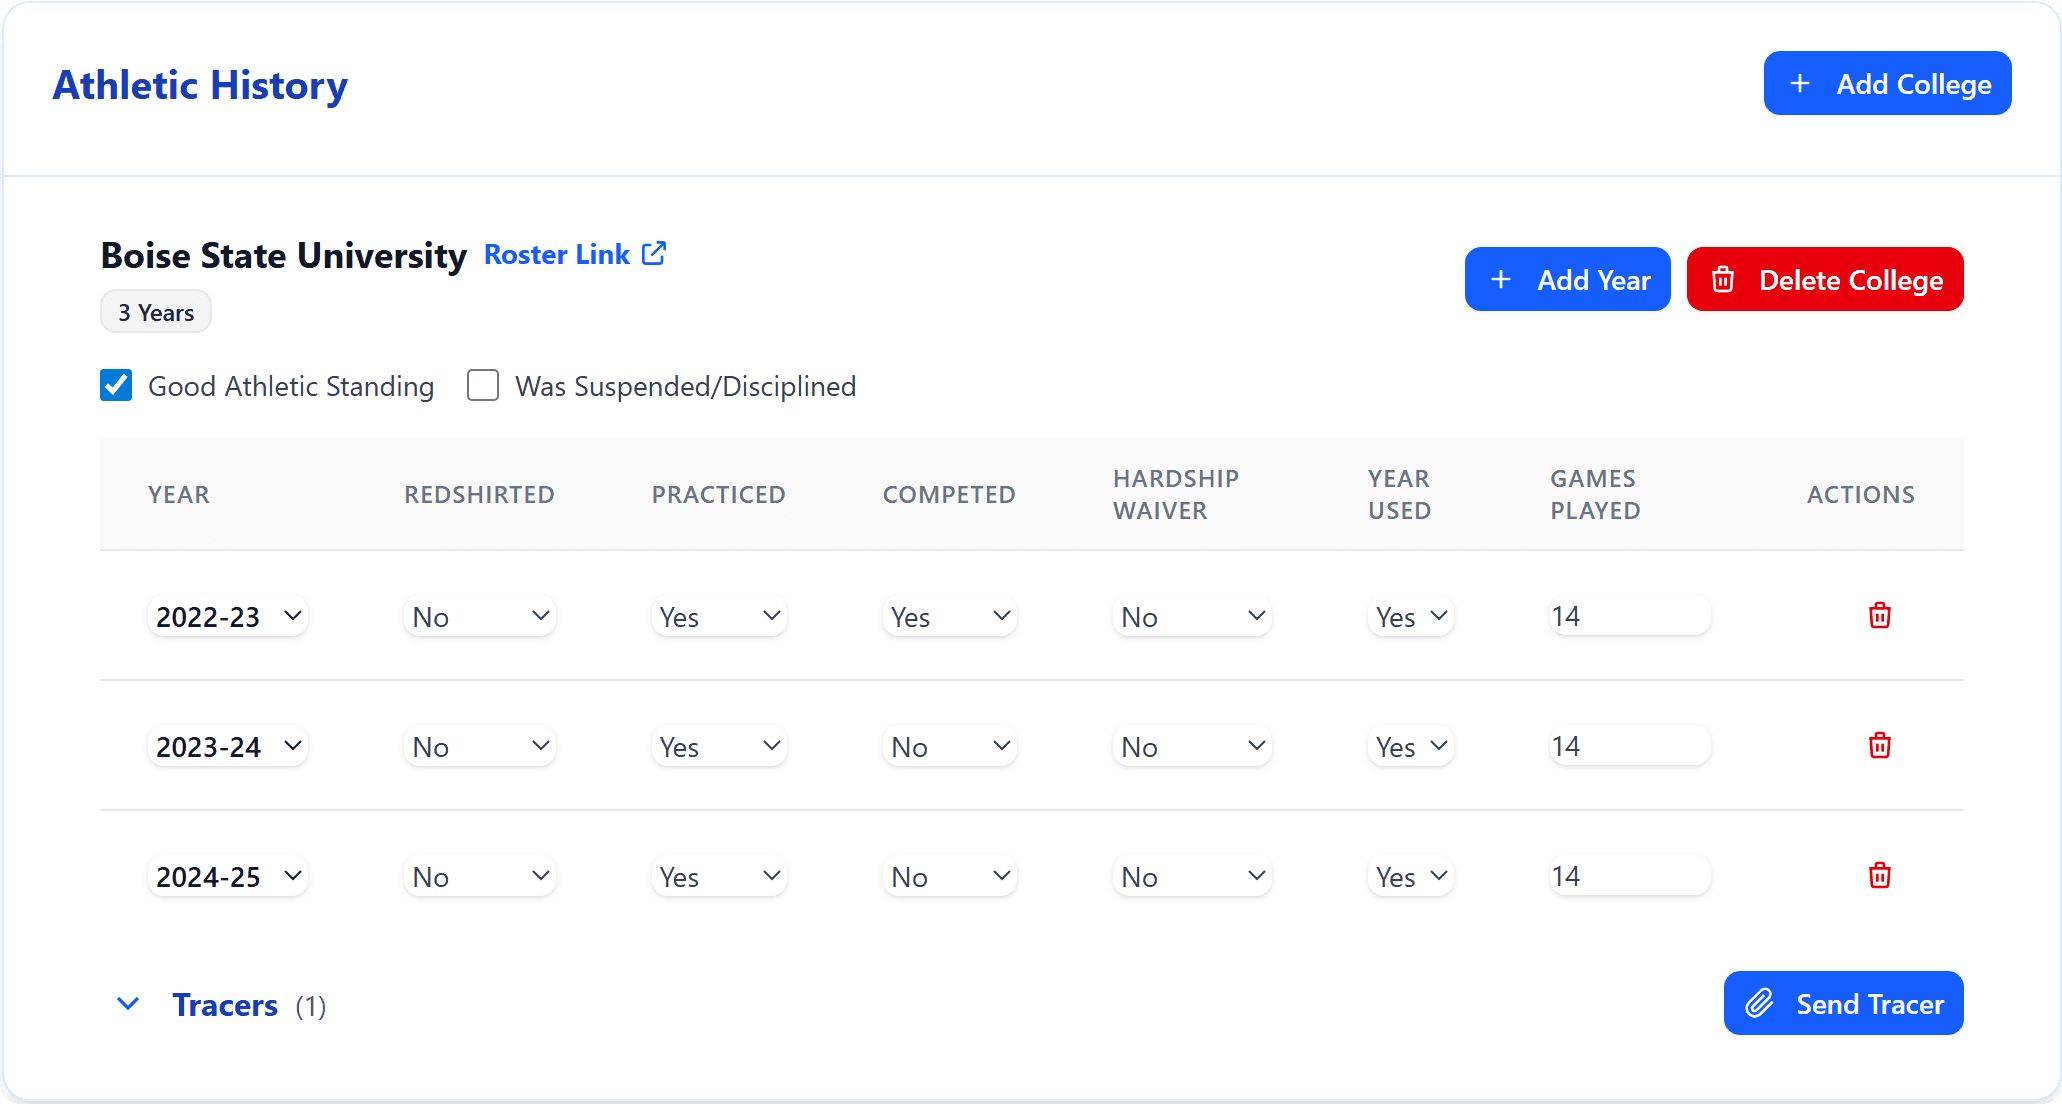This screenshot has height=1104, width=2062.
Task: Click the Send Tracer button
Action: pos(1843,1003)
